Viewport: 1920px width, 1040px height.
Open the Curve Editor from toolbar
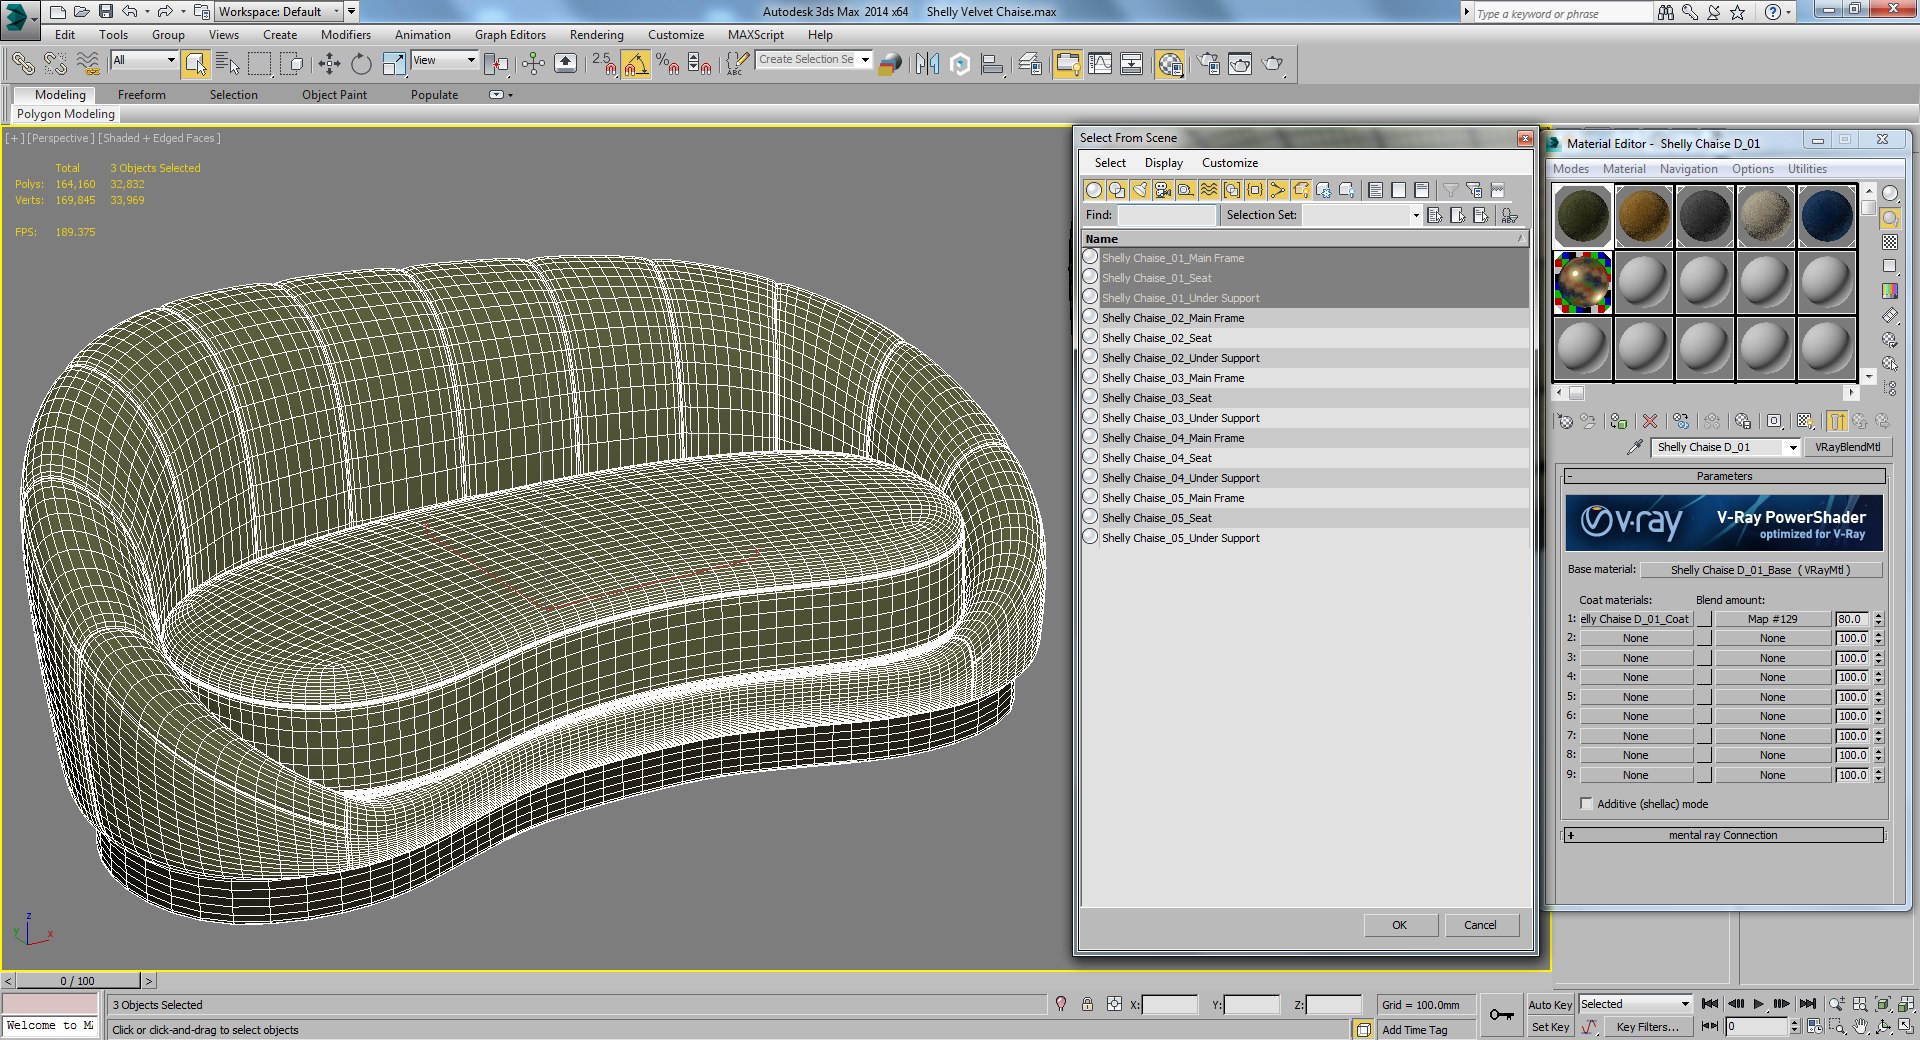point(1100,64)
